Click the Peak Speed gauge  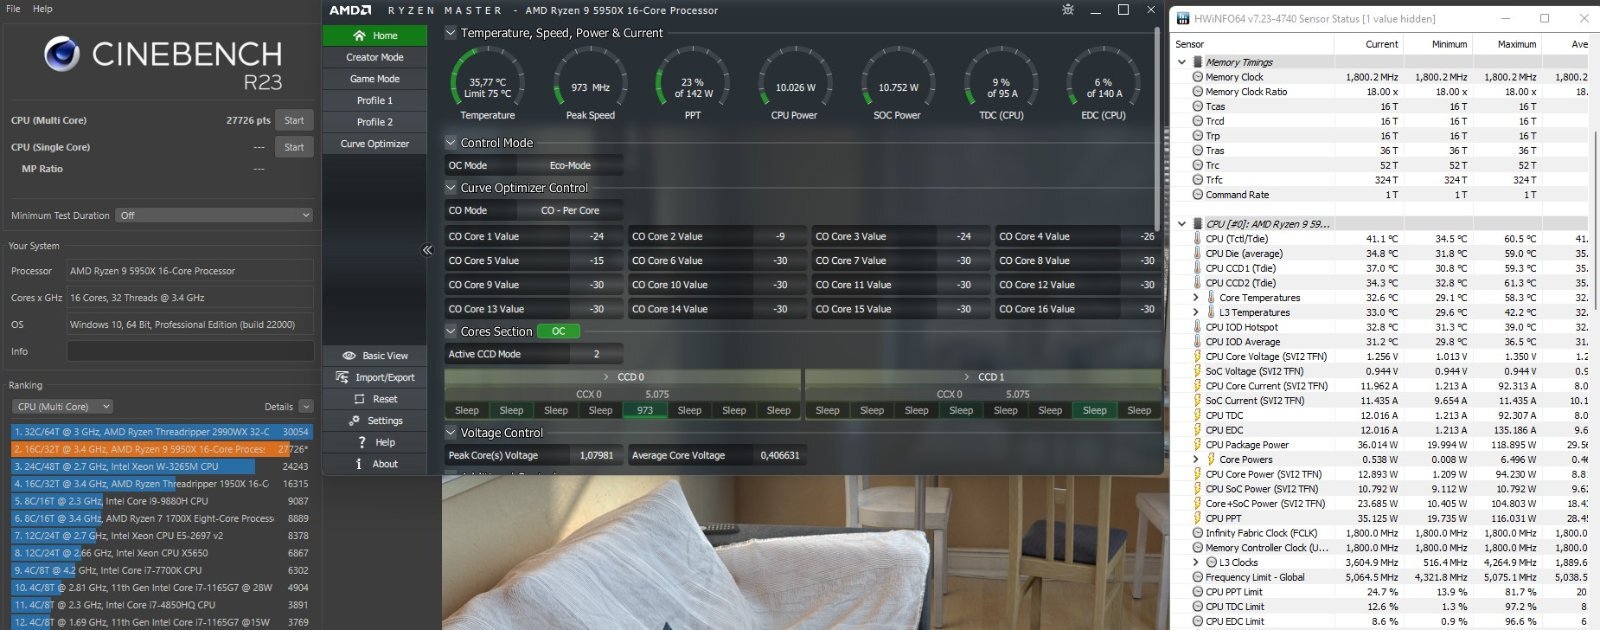(x=590, y=85)
